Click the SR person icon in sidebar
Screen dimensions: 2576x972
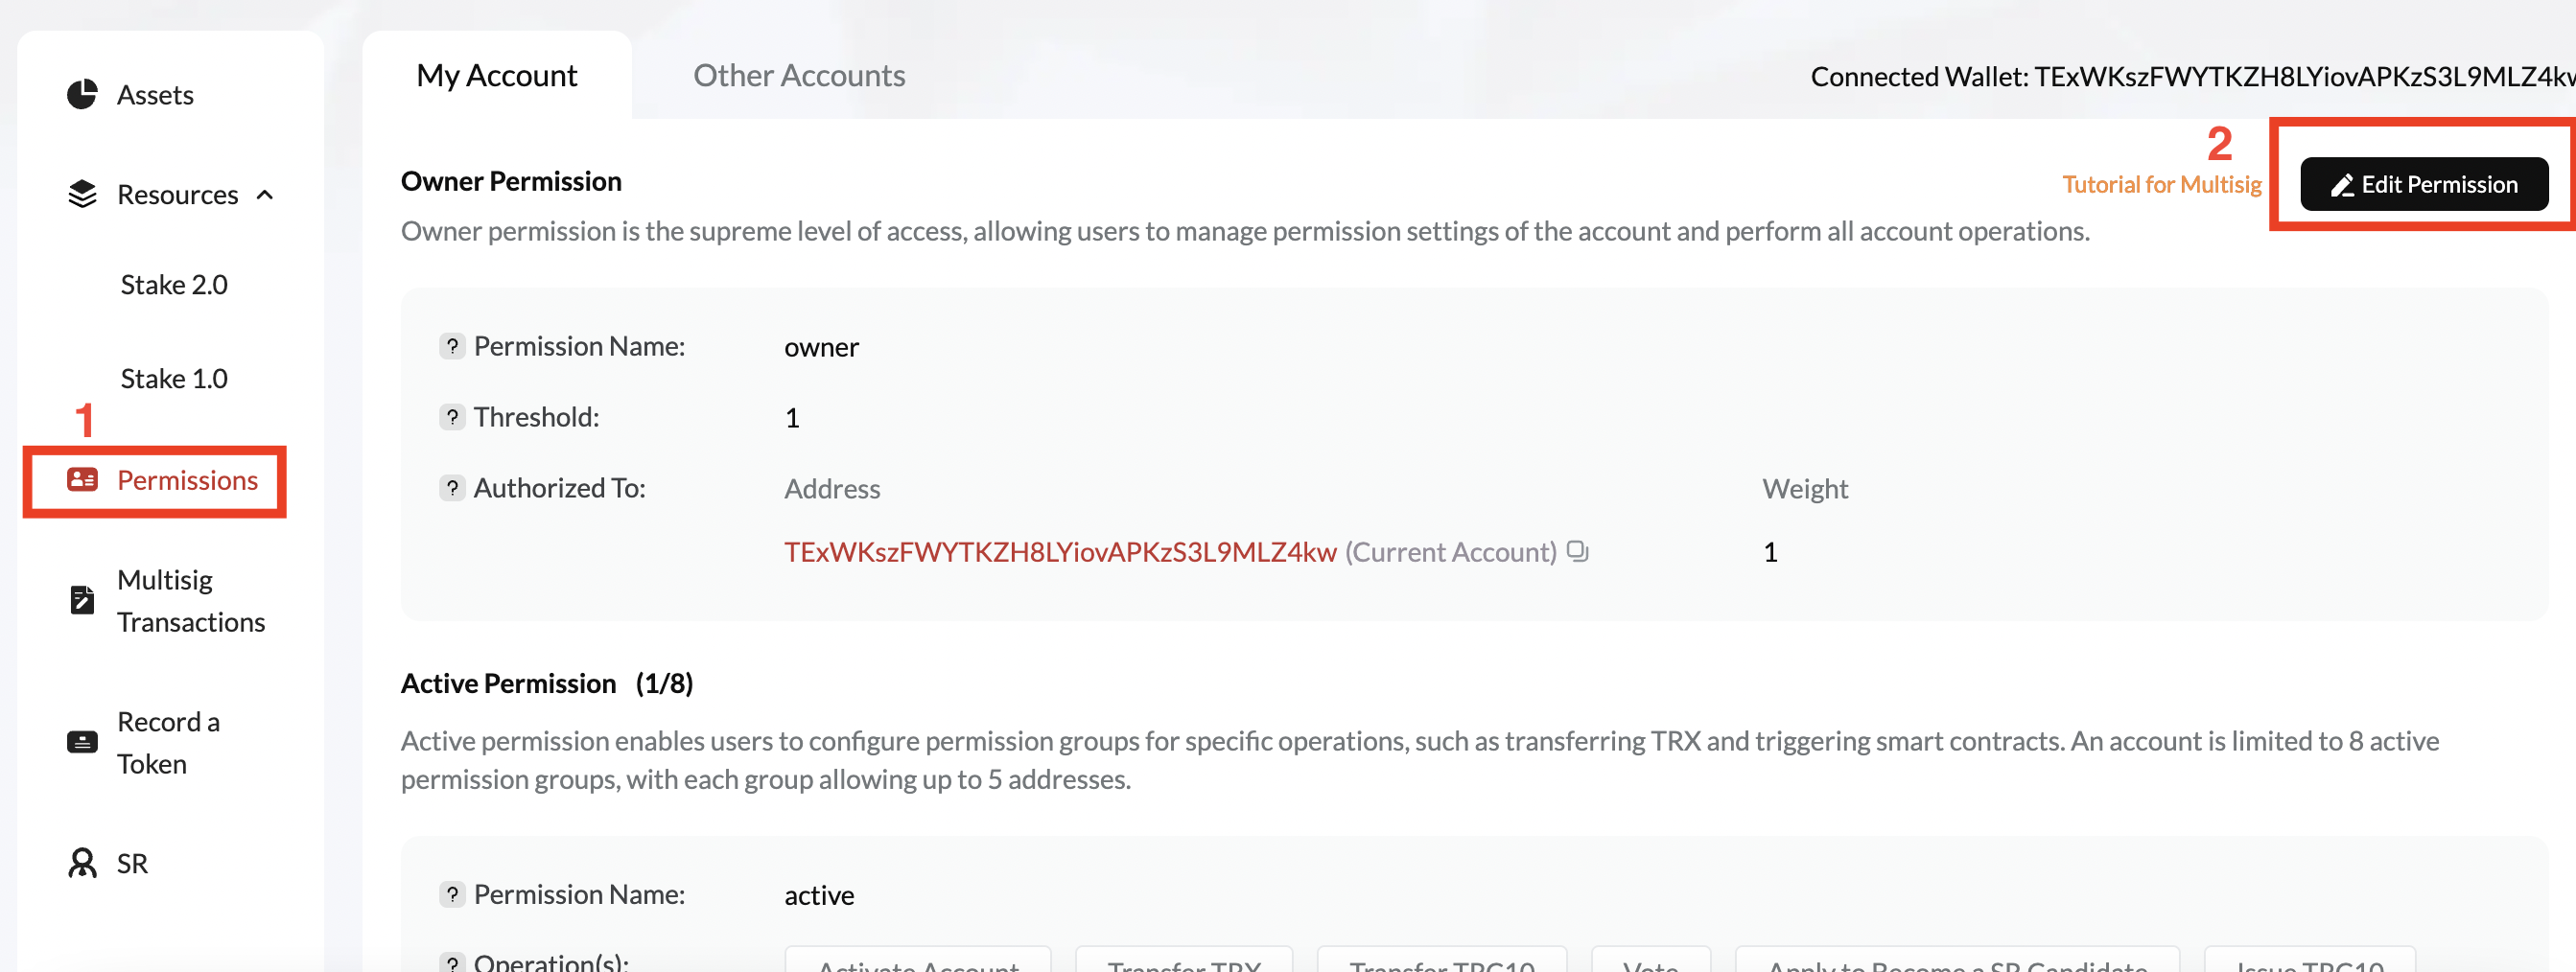point(82,862)
